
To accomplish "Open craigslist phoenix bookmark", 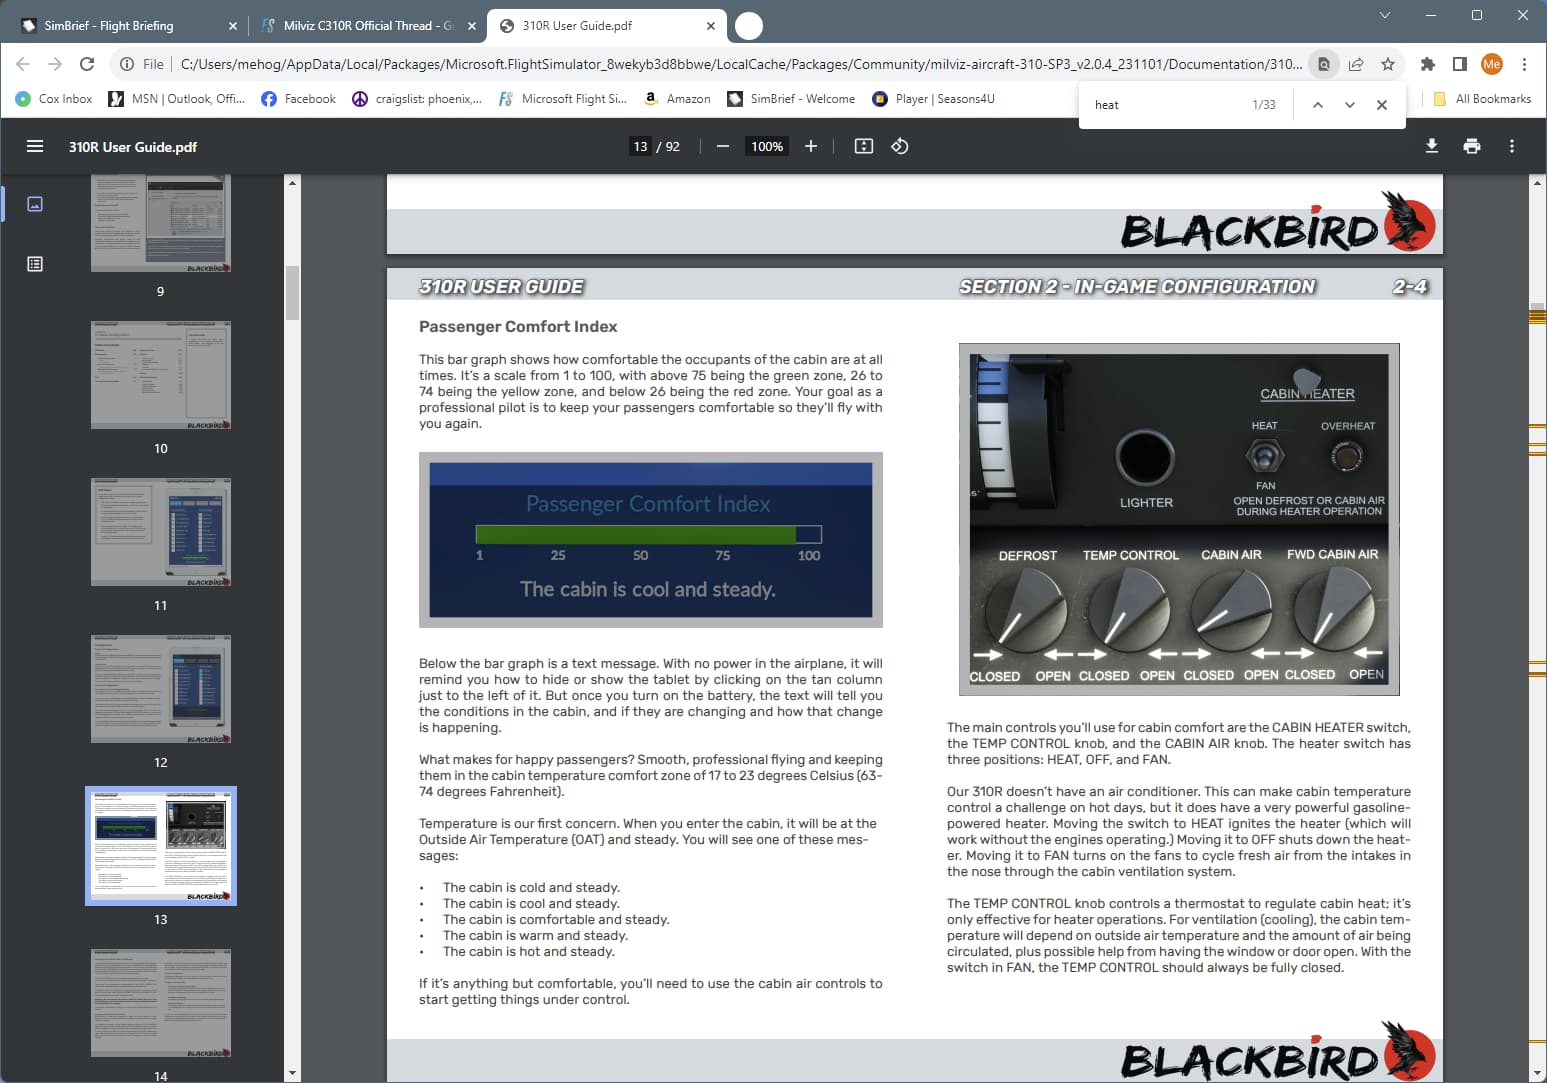I will pos(417,99).
